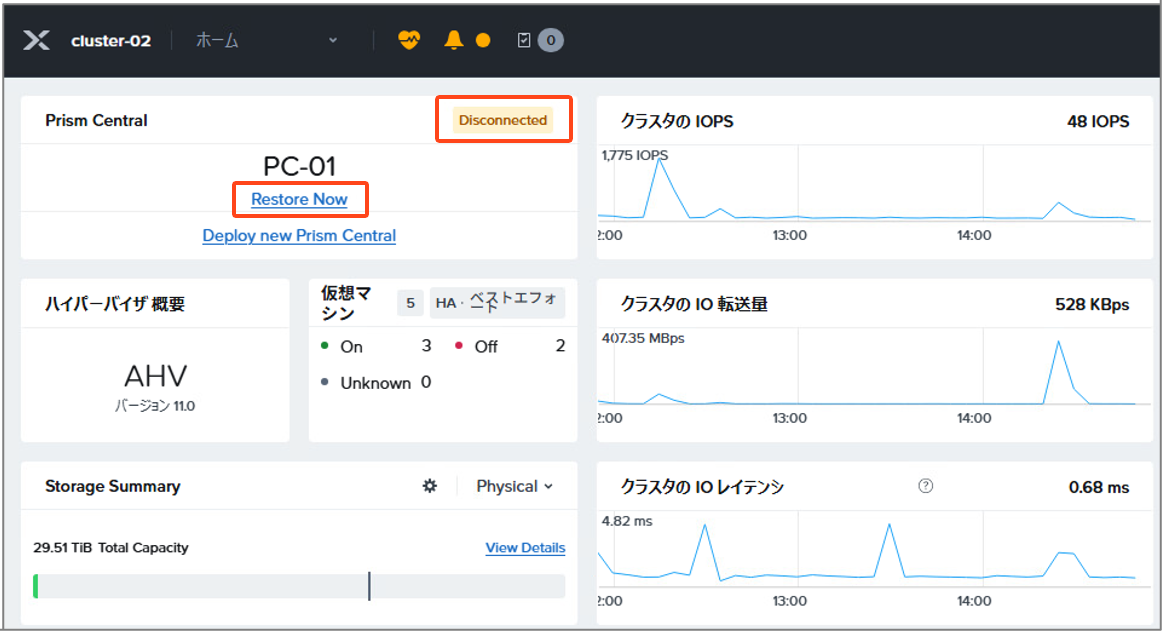Click the Storage Summary widget title
1165x634 pixels.
113,486
